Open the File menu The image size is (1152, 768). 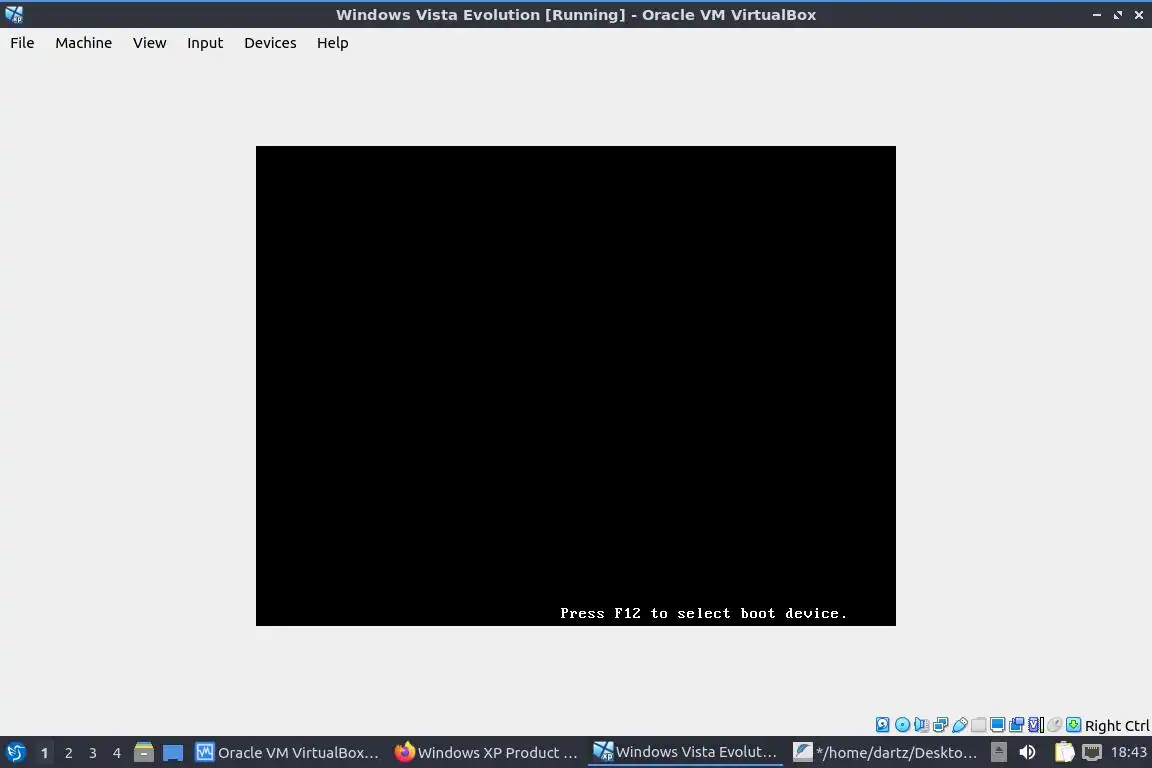click(22, 43)
